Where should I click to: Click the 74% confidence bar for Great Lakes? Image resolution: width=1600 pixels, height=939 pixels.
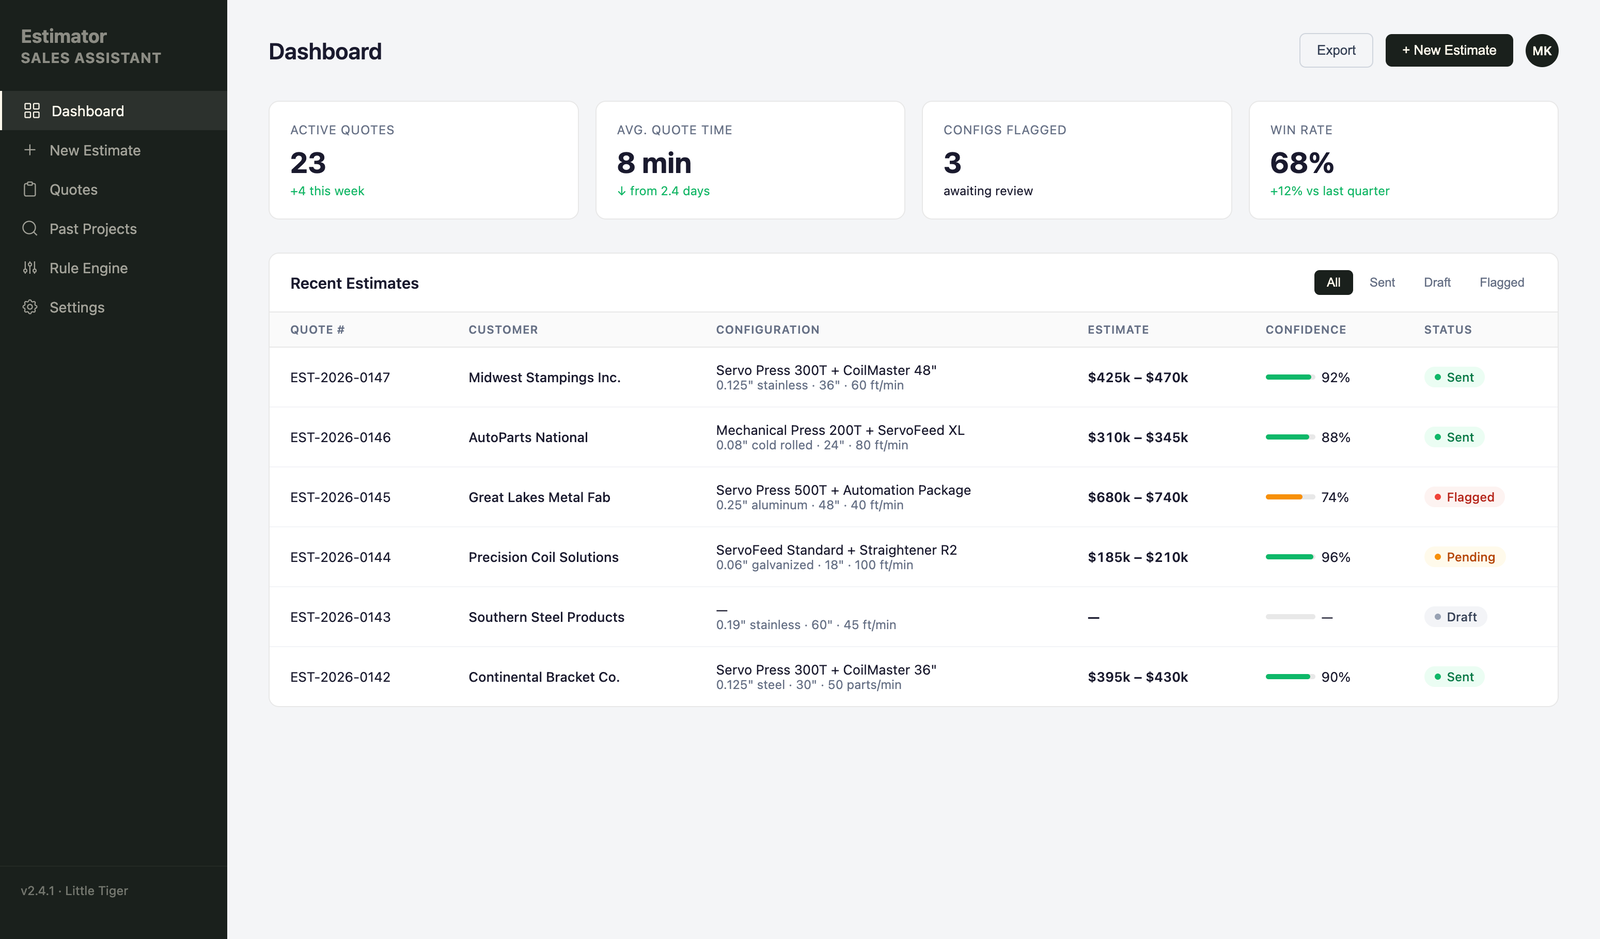pyautogui.click(x=1288, y=496)
